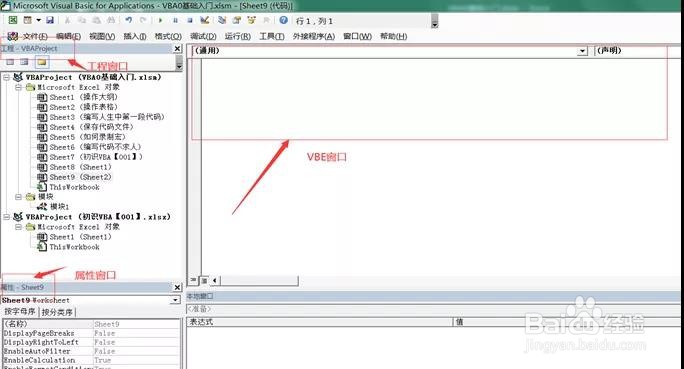The width and height of the screenshot is (684, 369).
Task: Open the 窗口(W) menu
Action: (x=357, y=37)
